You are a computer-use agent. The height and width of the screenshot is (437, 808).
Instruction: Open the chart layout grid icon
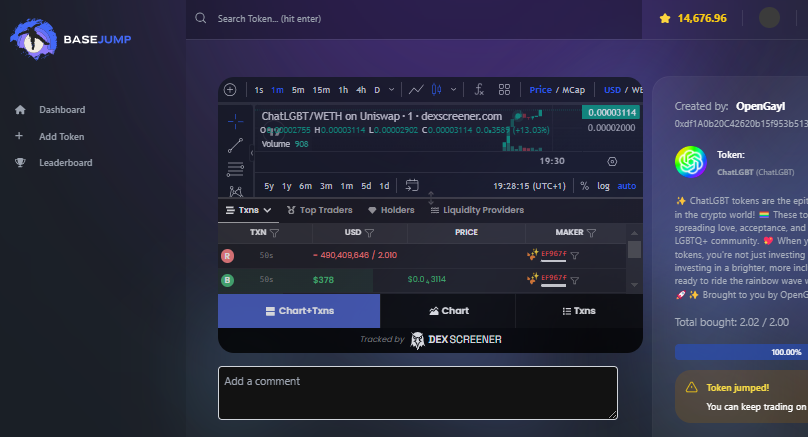(x=504, y=90)
